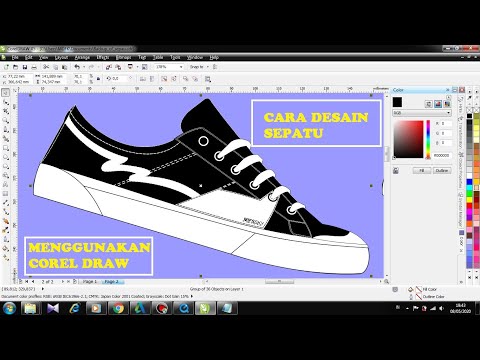This screenshot has width=480, height=360.
Task: Show color viewers in Color docker
Action: click(438, 104)
